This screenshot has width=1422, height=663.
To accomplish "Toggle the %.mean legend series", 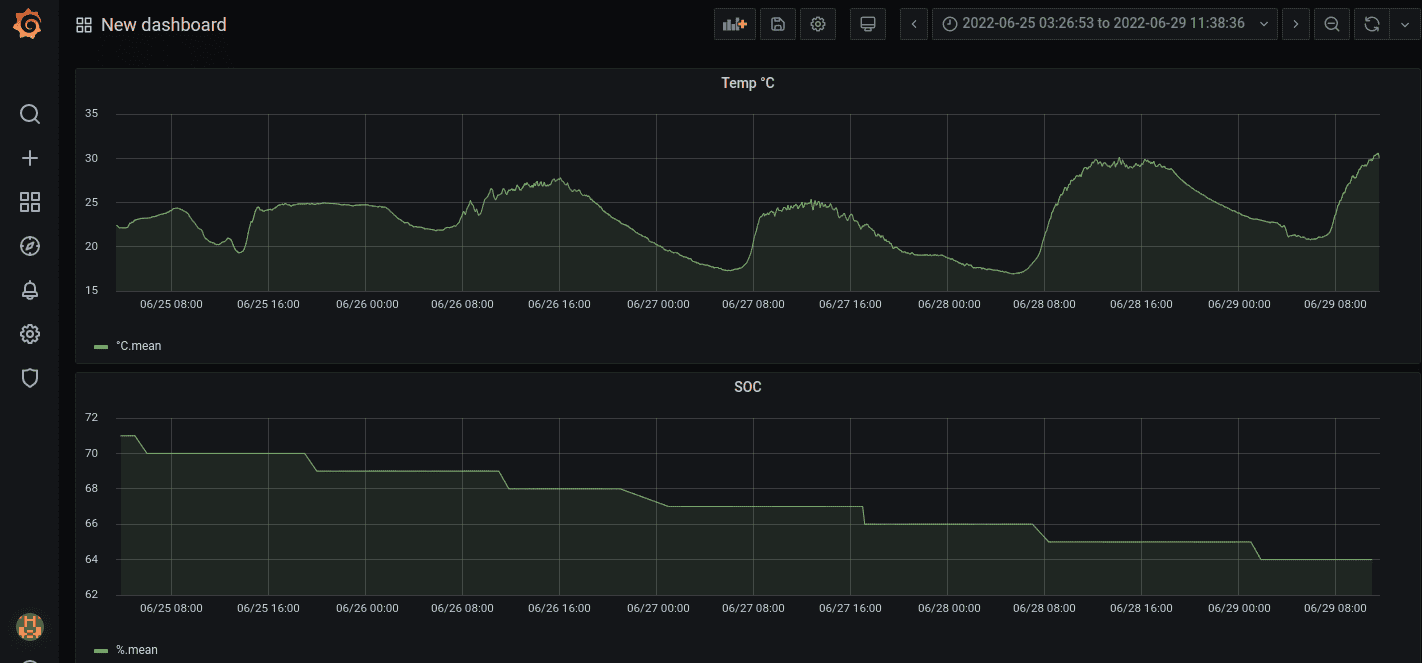I will [x=137, y=650].
